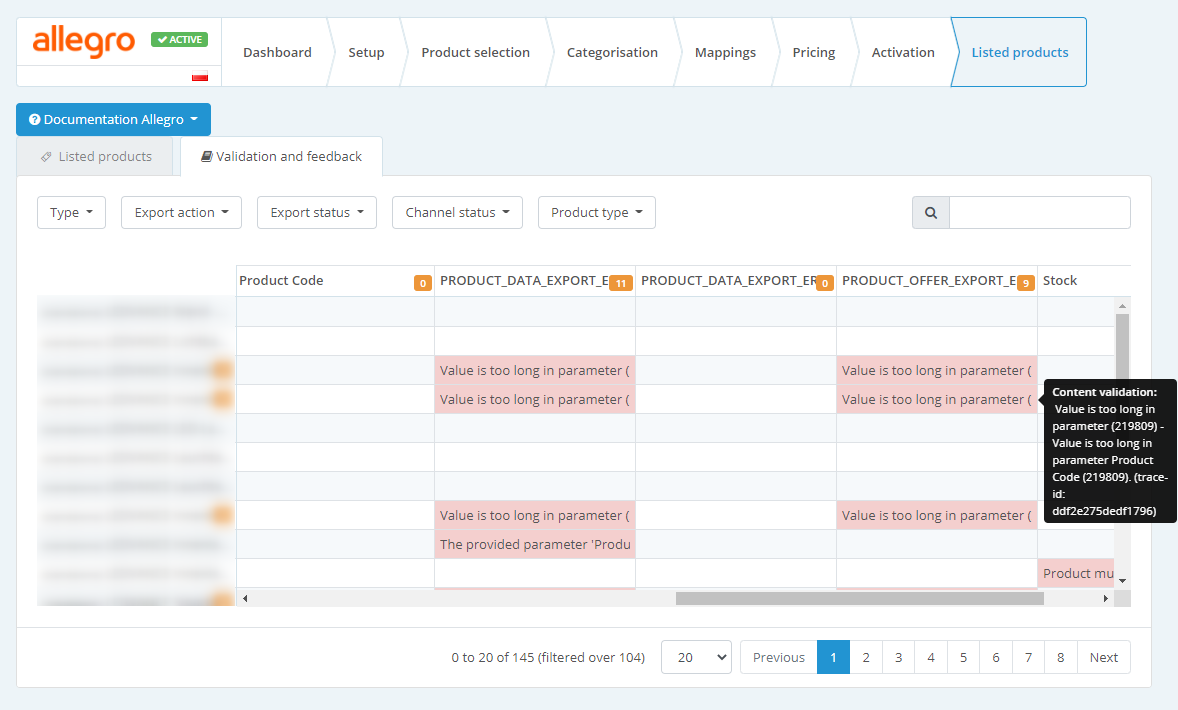1178x710 pixels.
Task: Go to the Next page
Action: coord(1103,657)
